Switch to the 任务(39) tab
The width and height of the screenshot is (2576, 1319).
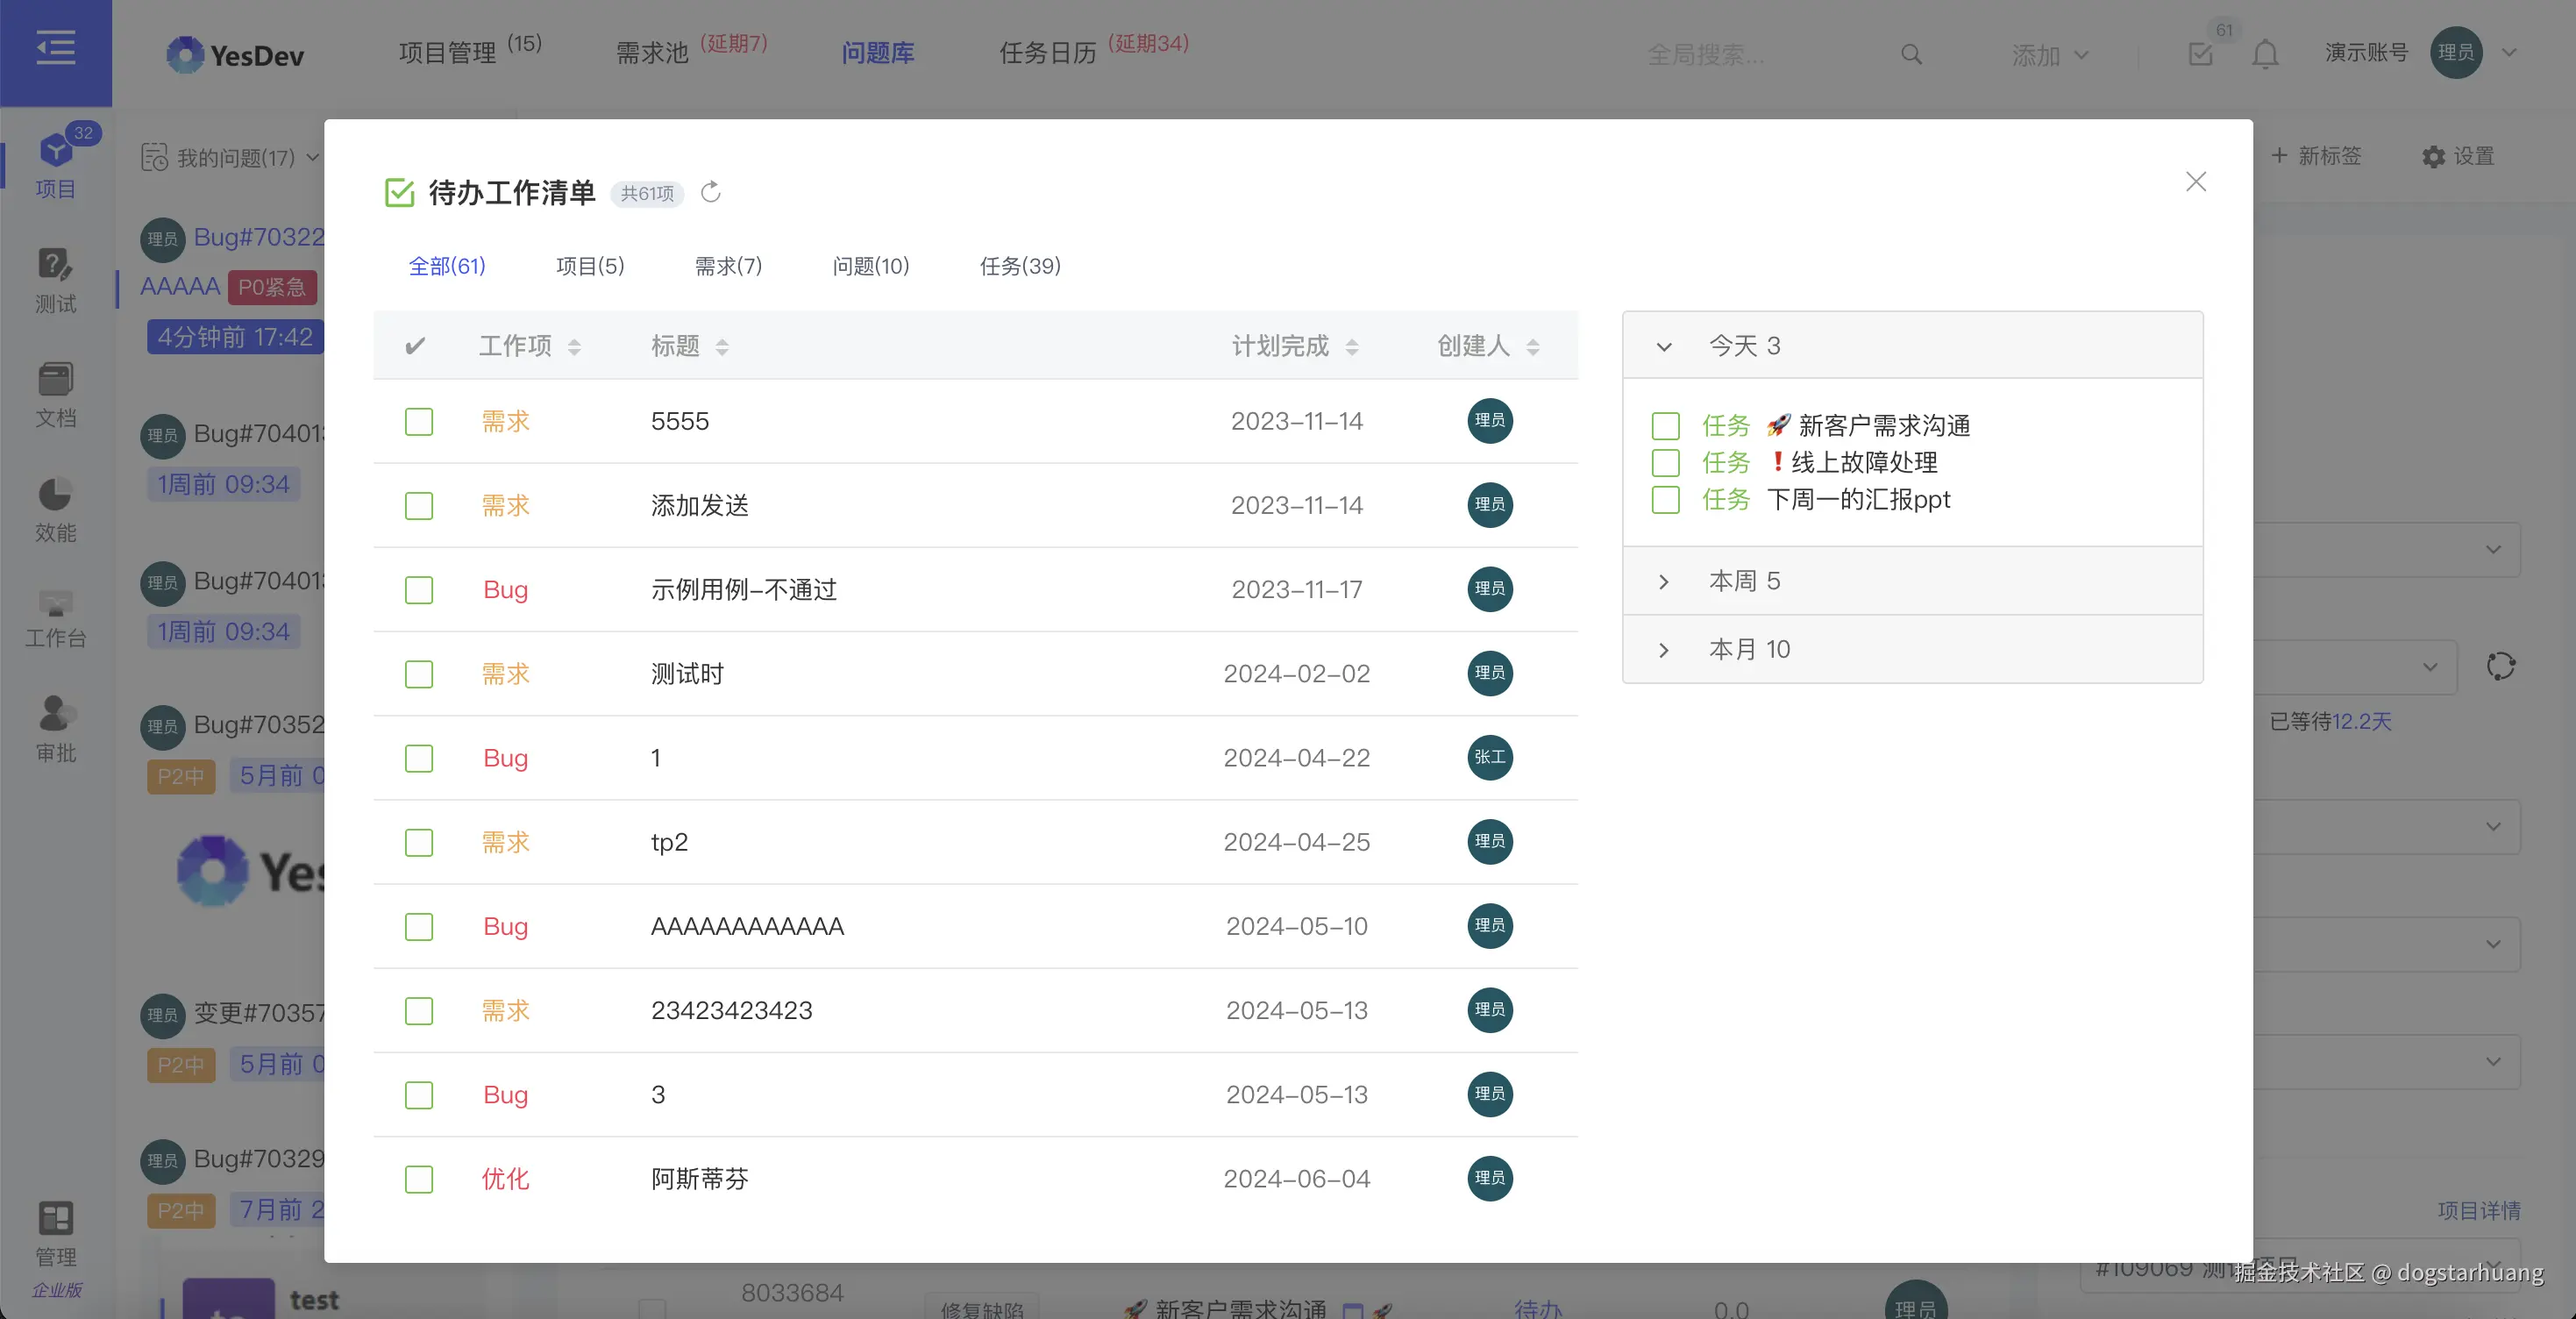1019,266
